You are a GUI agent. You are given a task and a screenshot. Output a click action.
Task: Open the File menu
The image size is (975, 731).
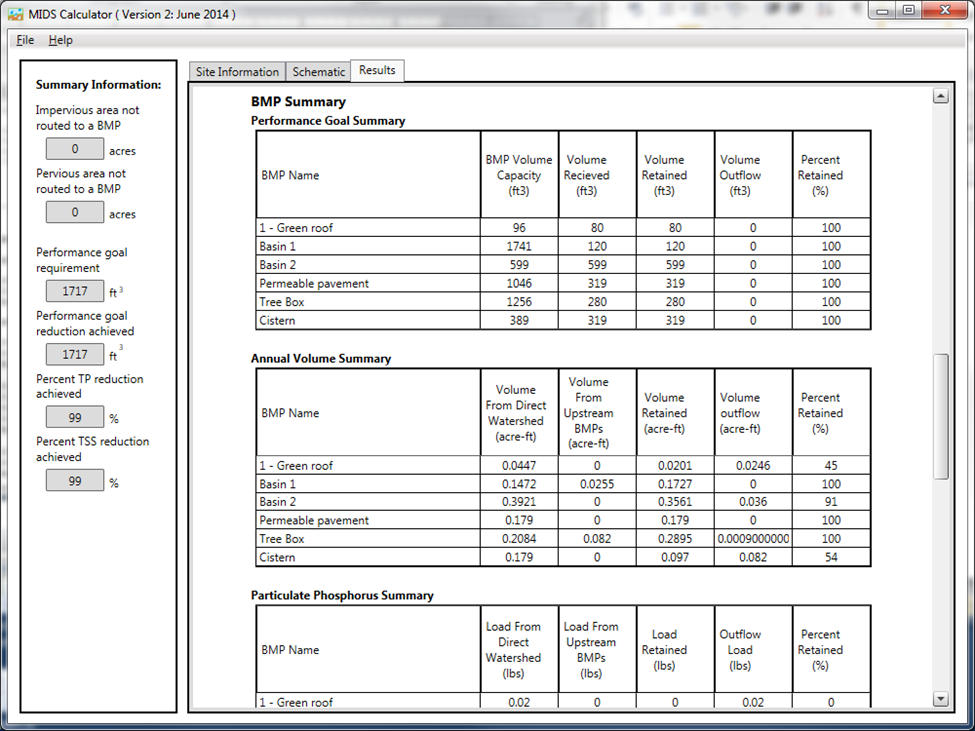point(25,40)
